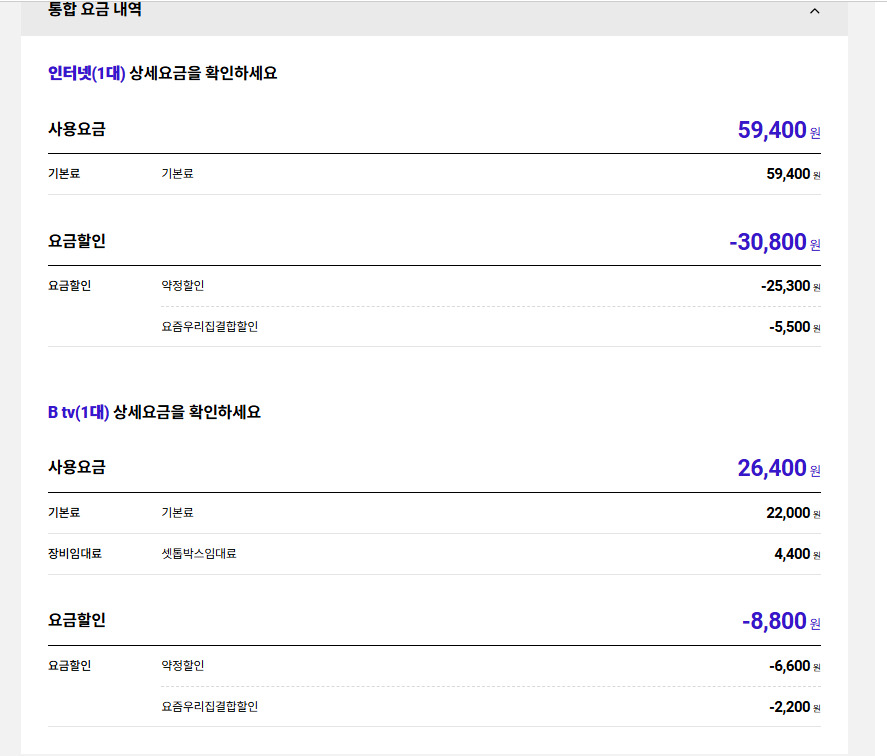Collapse the 통합 요금 내역 section chevron
This screenshot has width=887, height=756.
tap(814, 11)
